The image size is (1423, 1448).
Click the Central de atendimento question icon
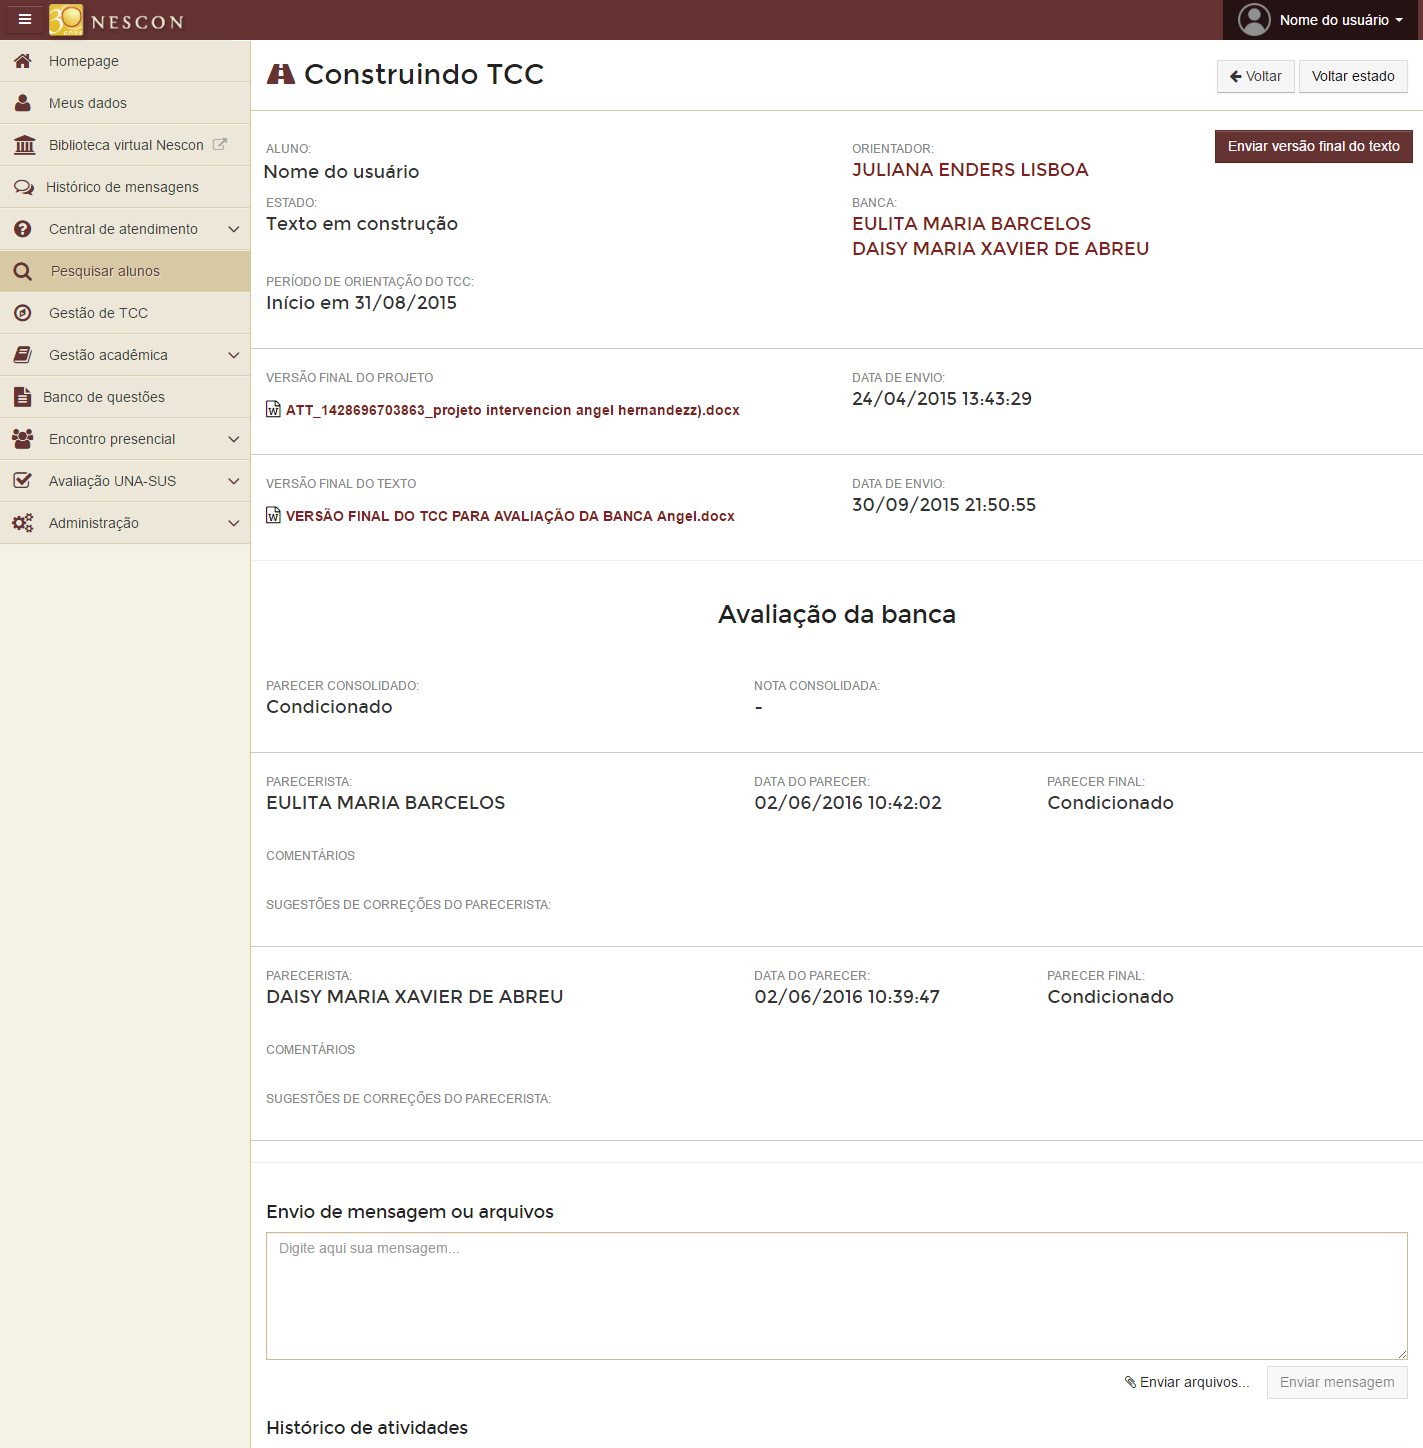click(23, 229)
